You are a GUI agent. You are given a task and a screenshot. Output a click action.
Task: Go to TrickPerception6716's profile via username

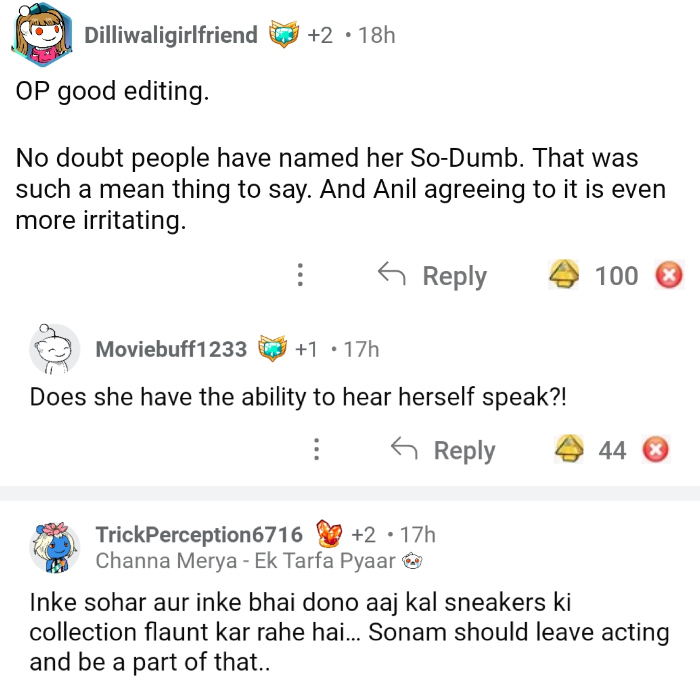[199, 535]
